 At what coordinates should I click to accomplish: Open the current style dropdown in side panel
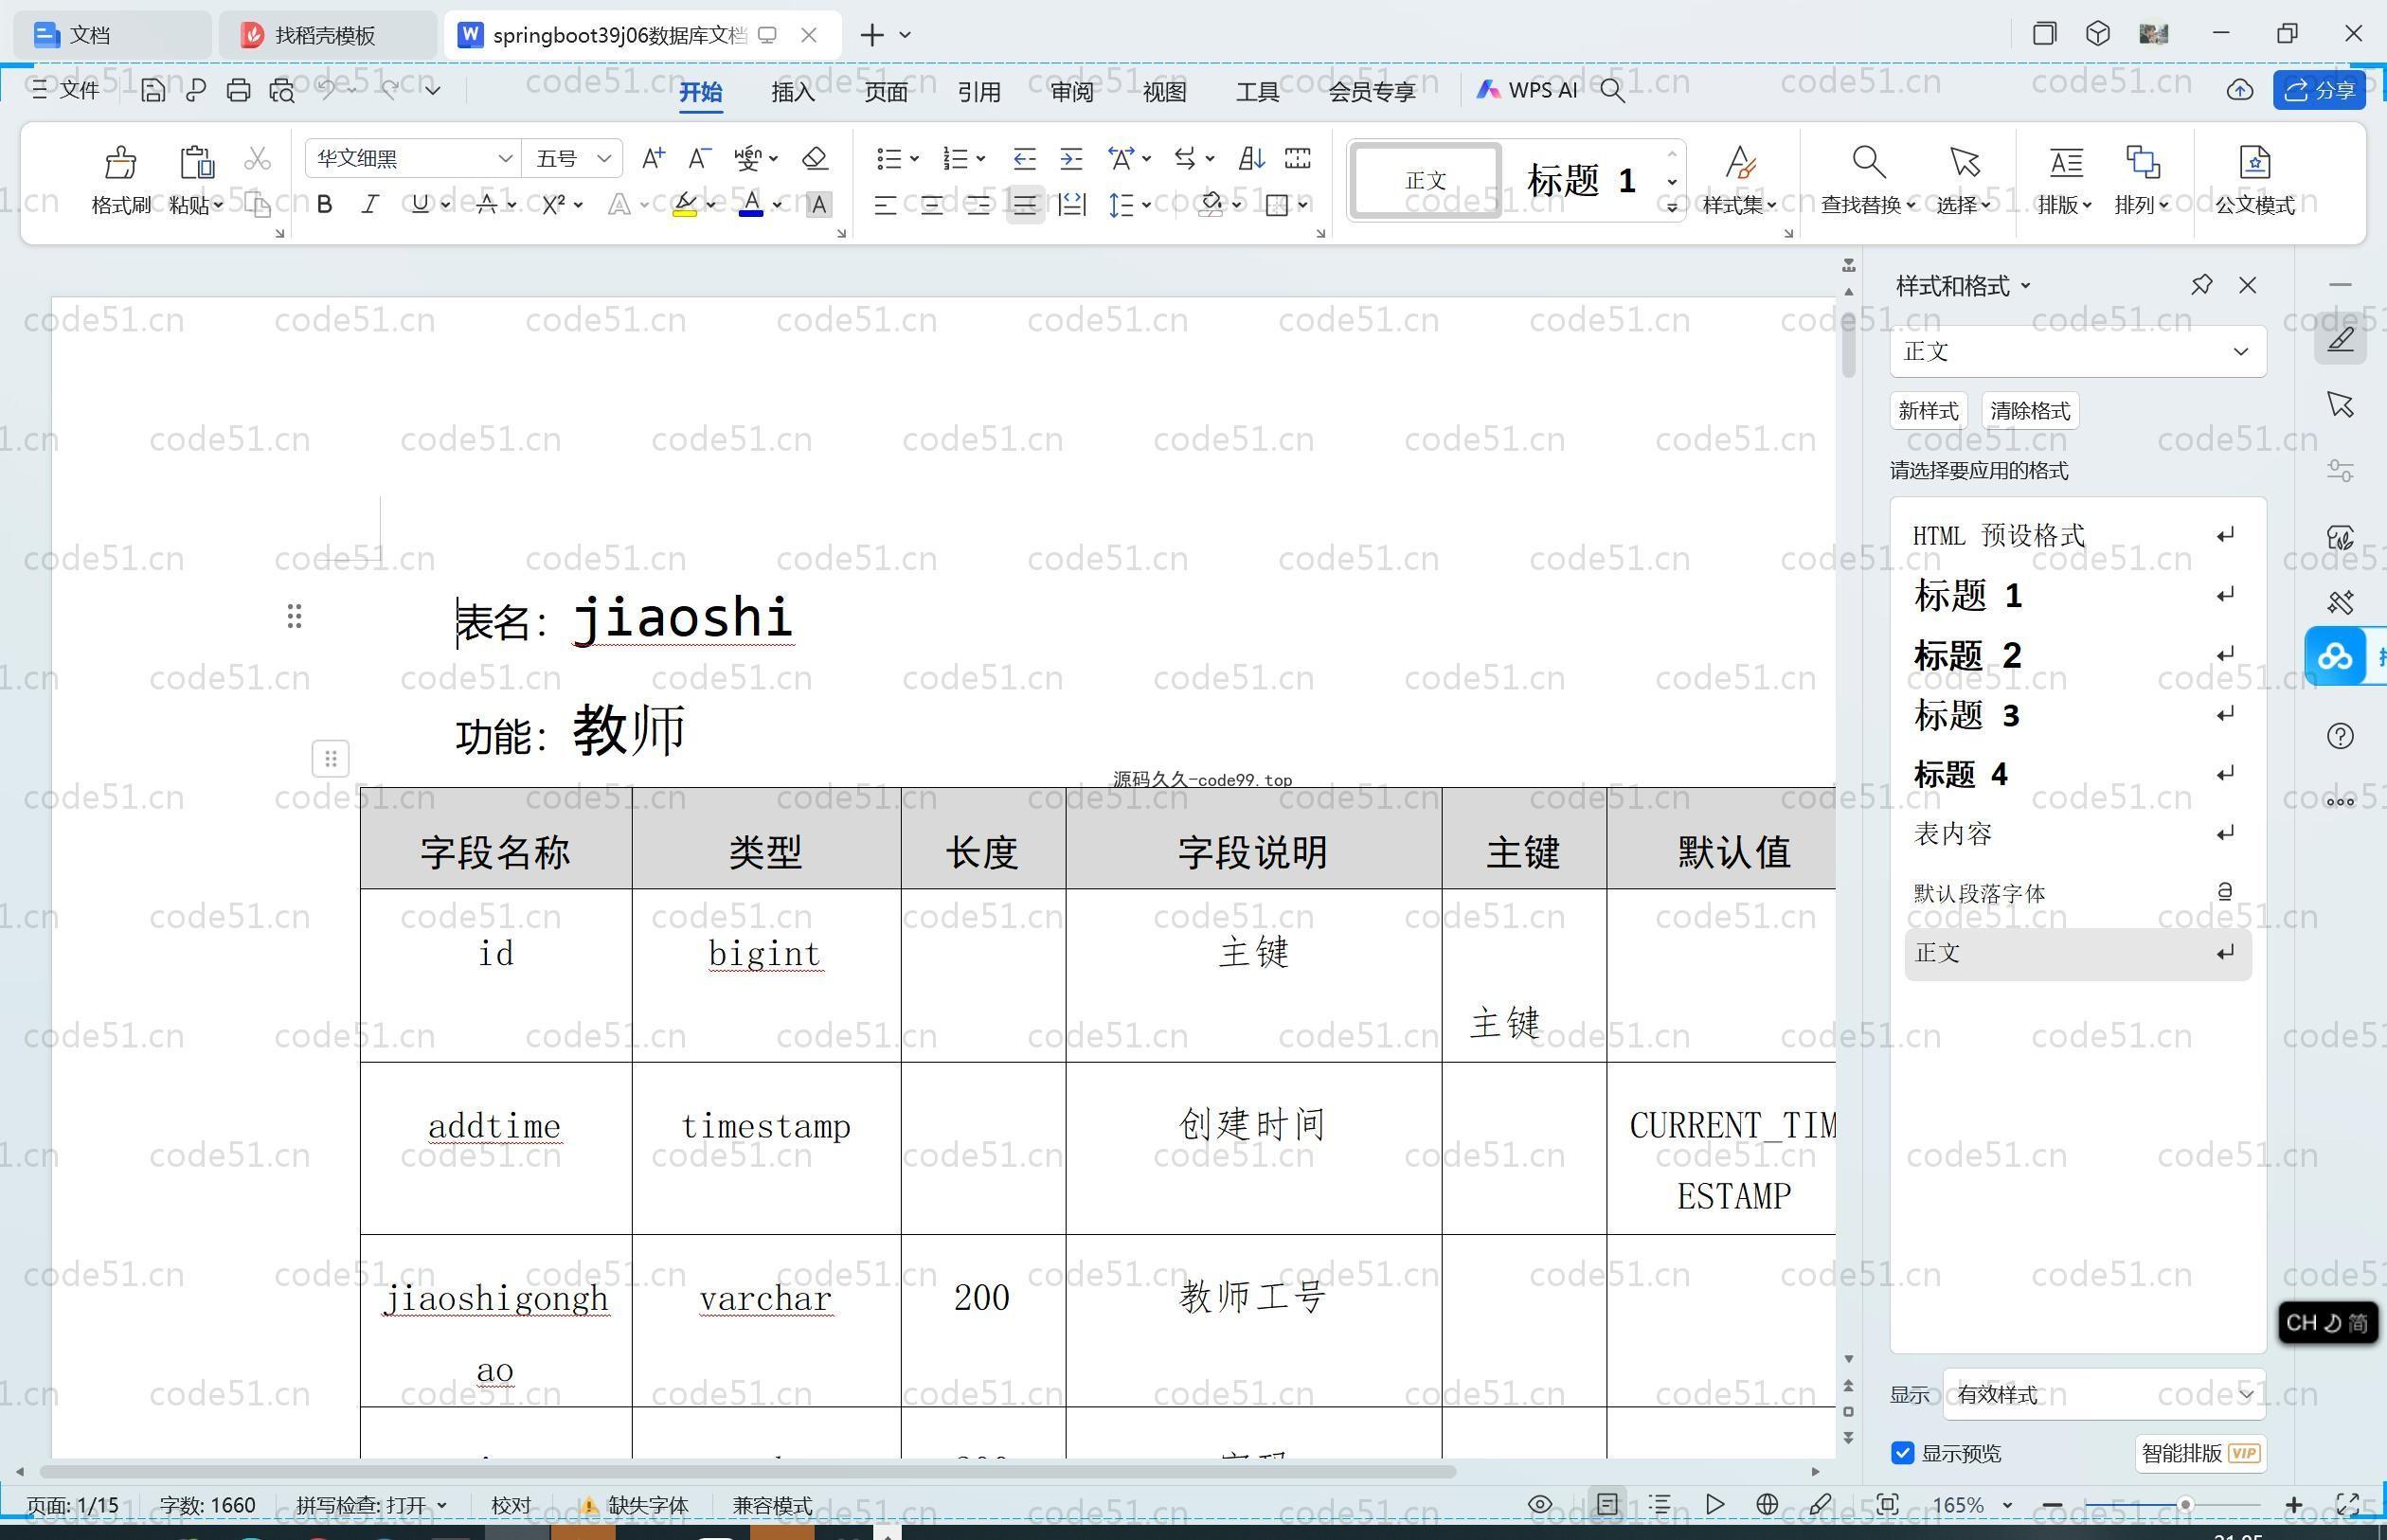pyautogui.click(x=2240, y=351)
